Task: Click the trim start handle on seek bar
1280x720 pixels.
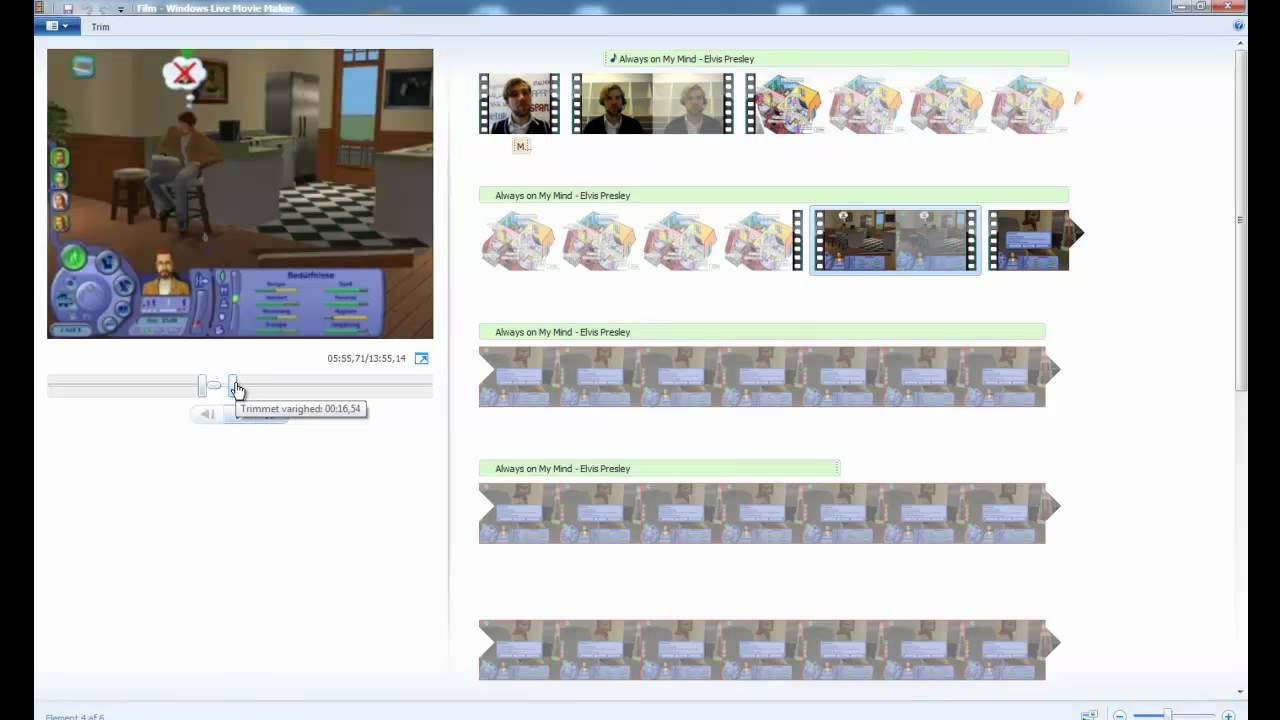Action: point(202,385)
